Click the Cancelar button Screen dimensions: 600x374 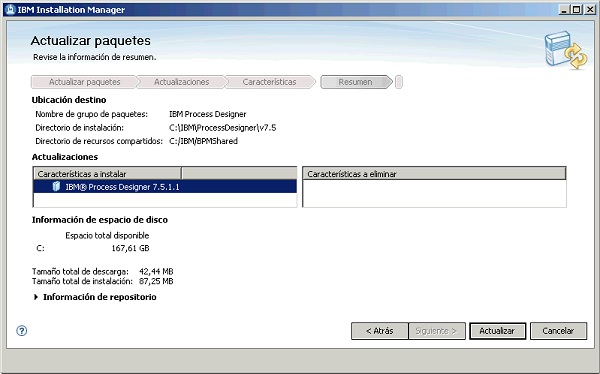click(558, 331)
